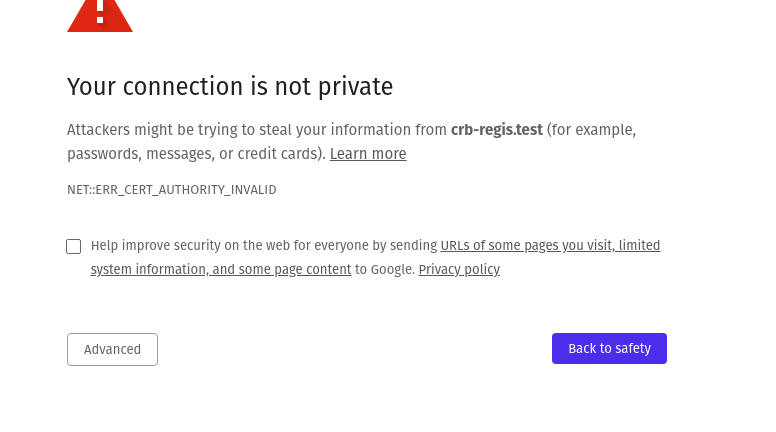Image resolution: width=776 pixels, height=432 pixels.
Task: Click the word 'Attackers' starting the warning paragraph
Action: (98, 130)
